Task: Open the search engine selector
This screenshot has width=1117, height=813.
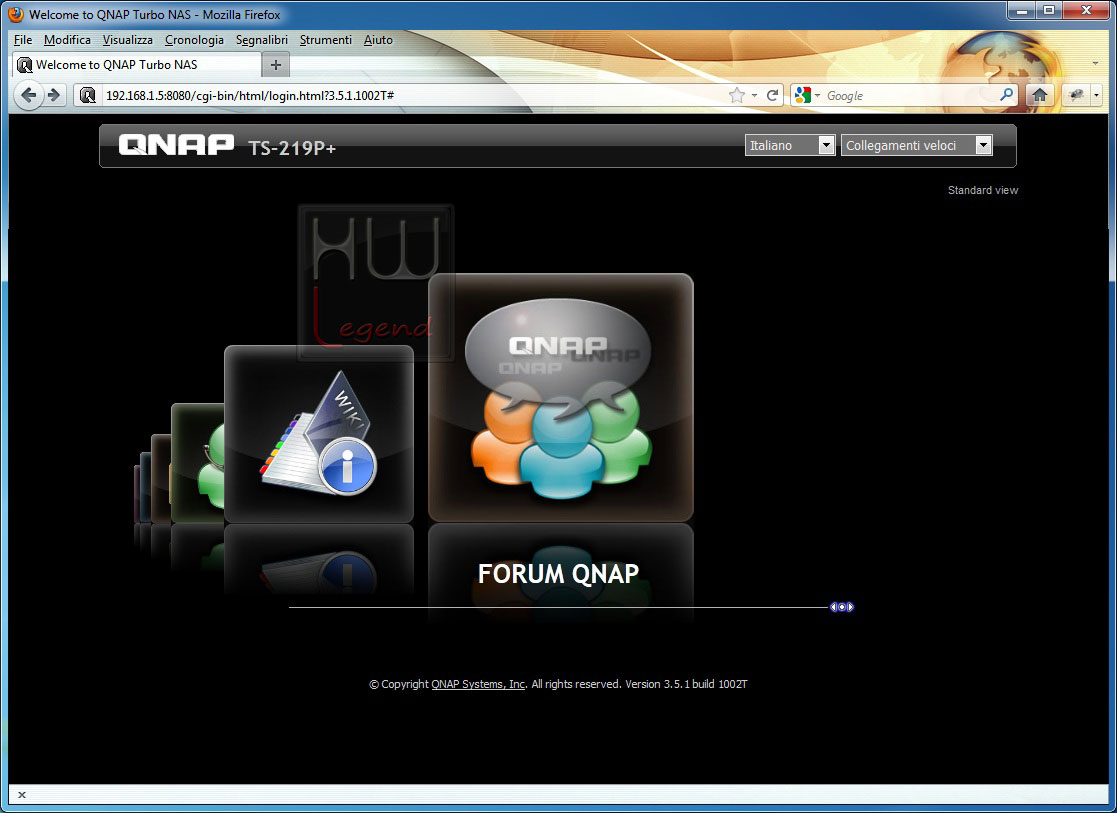Action: [x=807, y=95]
